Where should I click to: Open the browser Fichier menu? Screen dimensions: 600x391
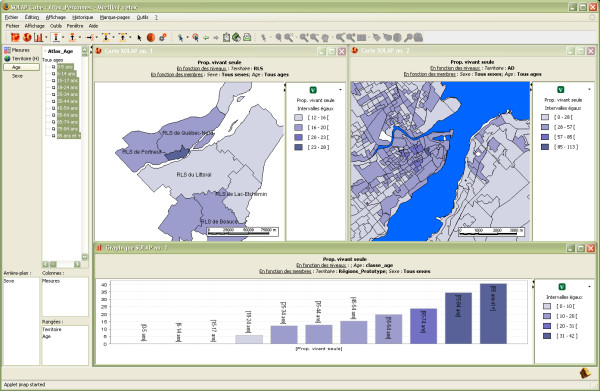click(x=11, y=17)
